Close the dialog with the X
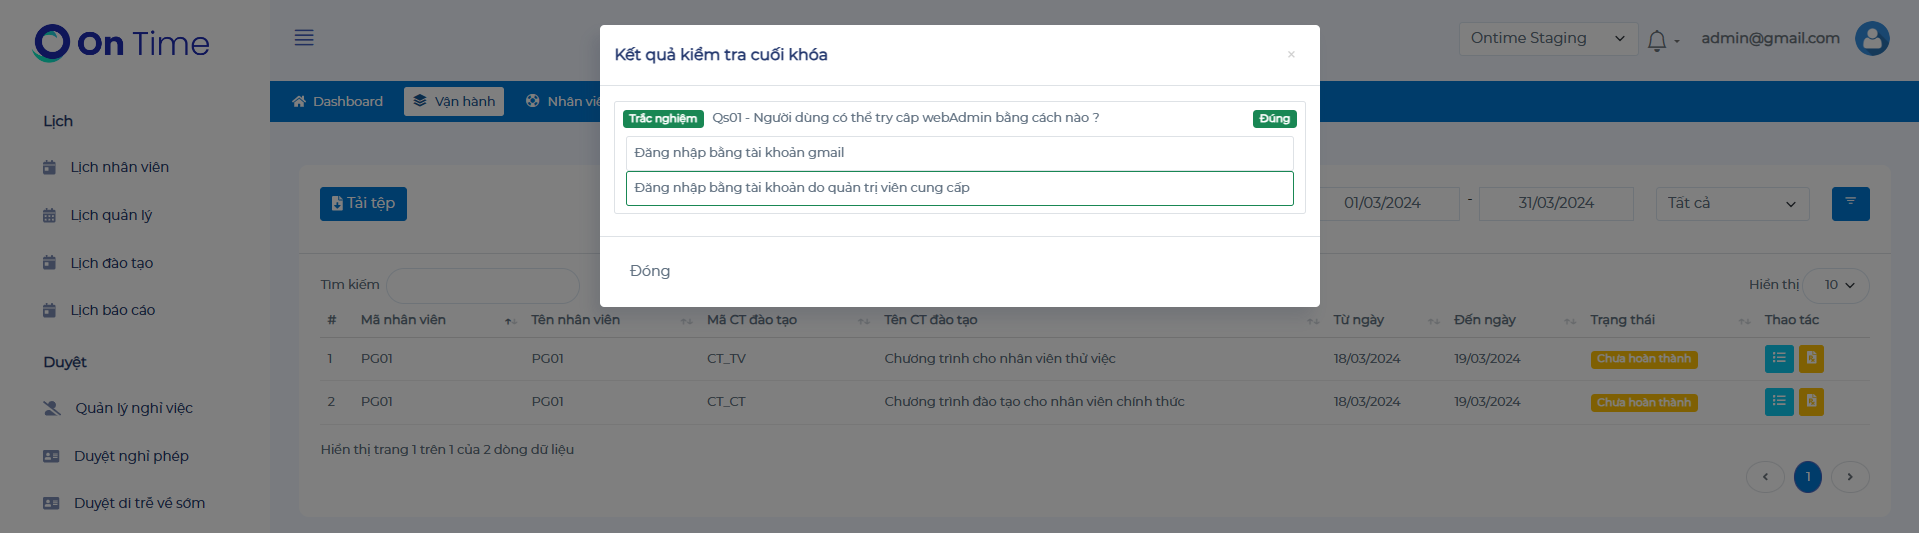The height and width of the screenshot is (533, 1919). [x=1291, y=55]
